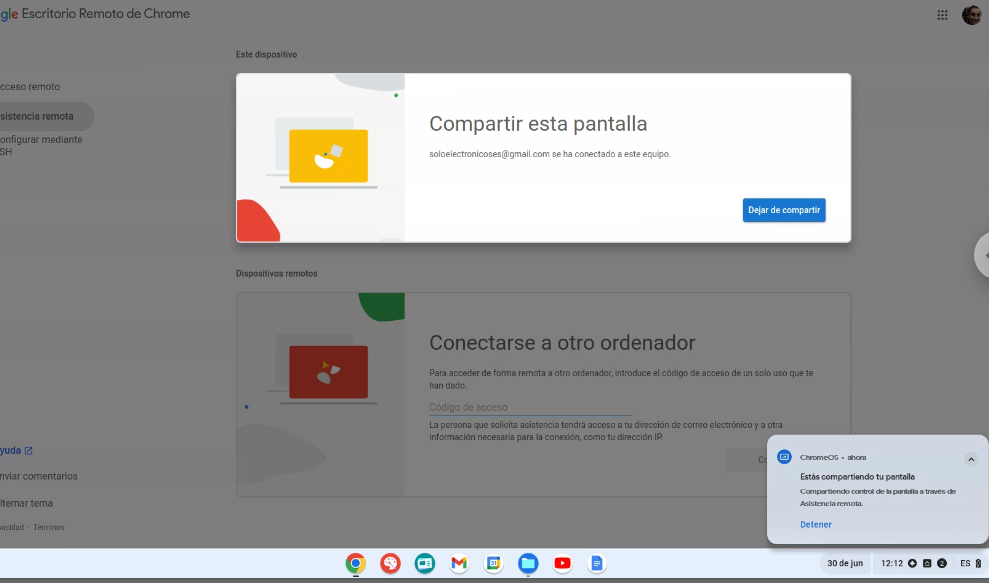This screenshot has width=989, height=583.
Task: Click the Código de acceso field
Action: (x=530, y=407)
